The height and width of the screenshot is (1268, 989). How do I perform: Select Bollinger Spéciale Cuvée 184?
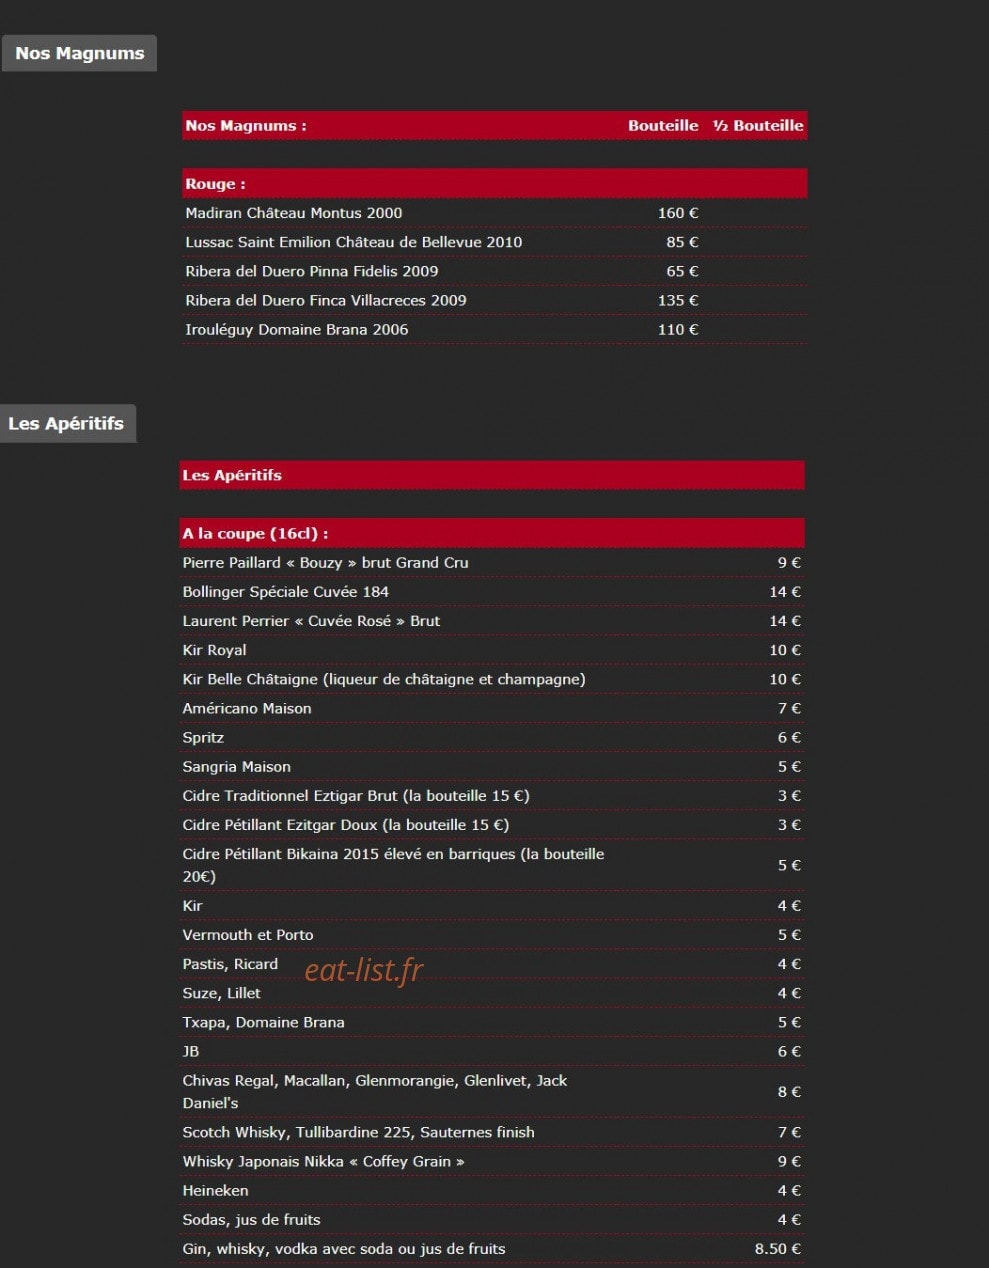[x=285, y=592]
